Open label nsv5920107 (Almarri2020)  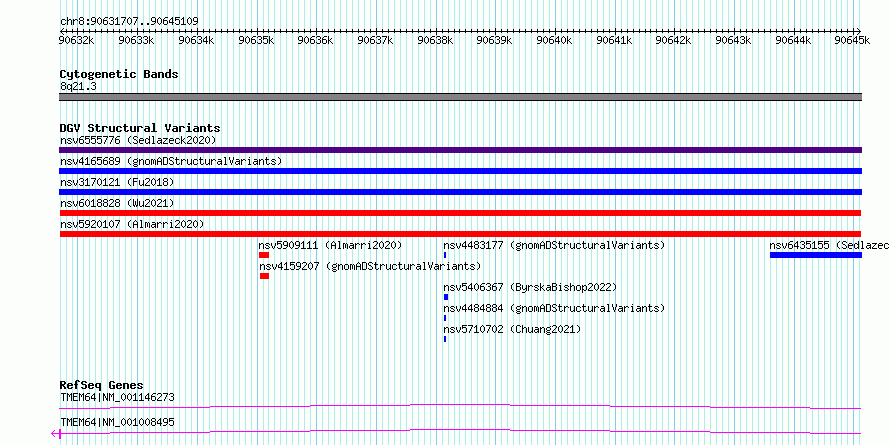[132, 224]
